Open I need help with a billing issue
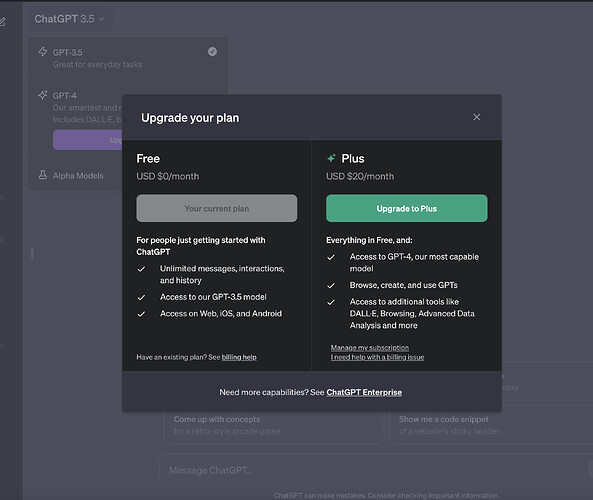The image size is (593, 500). click(x=377, y=357)
